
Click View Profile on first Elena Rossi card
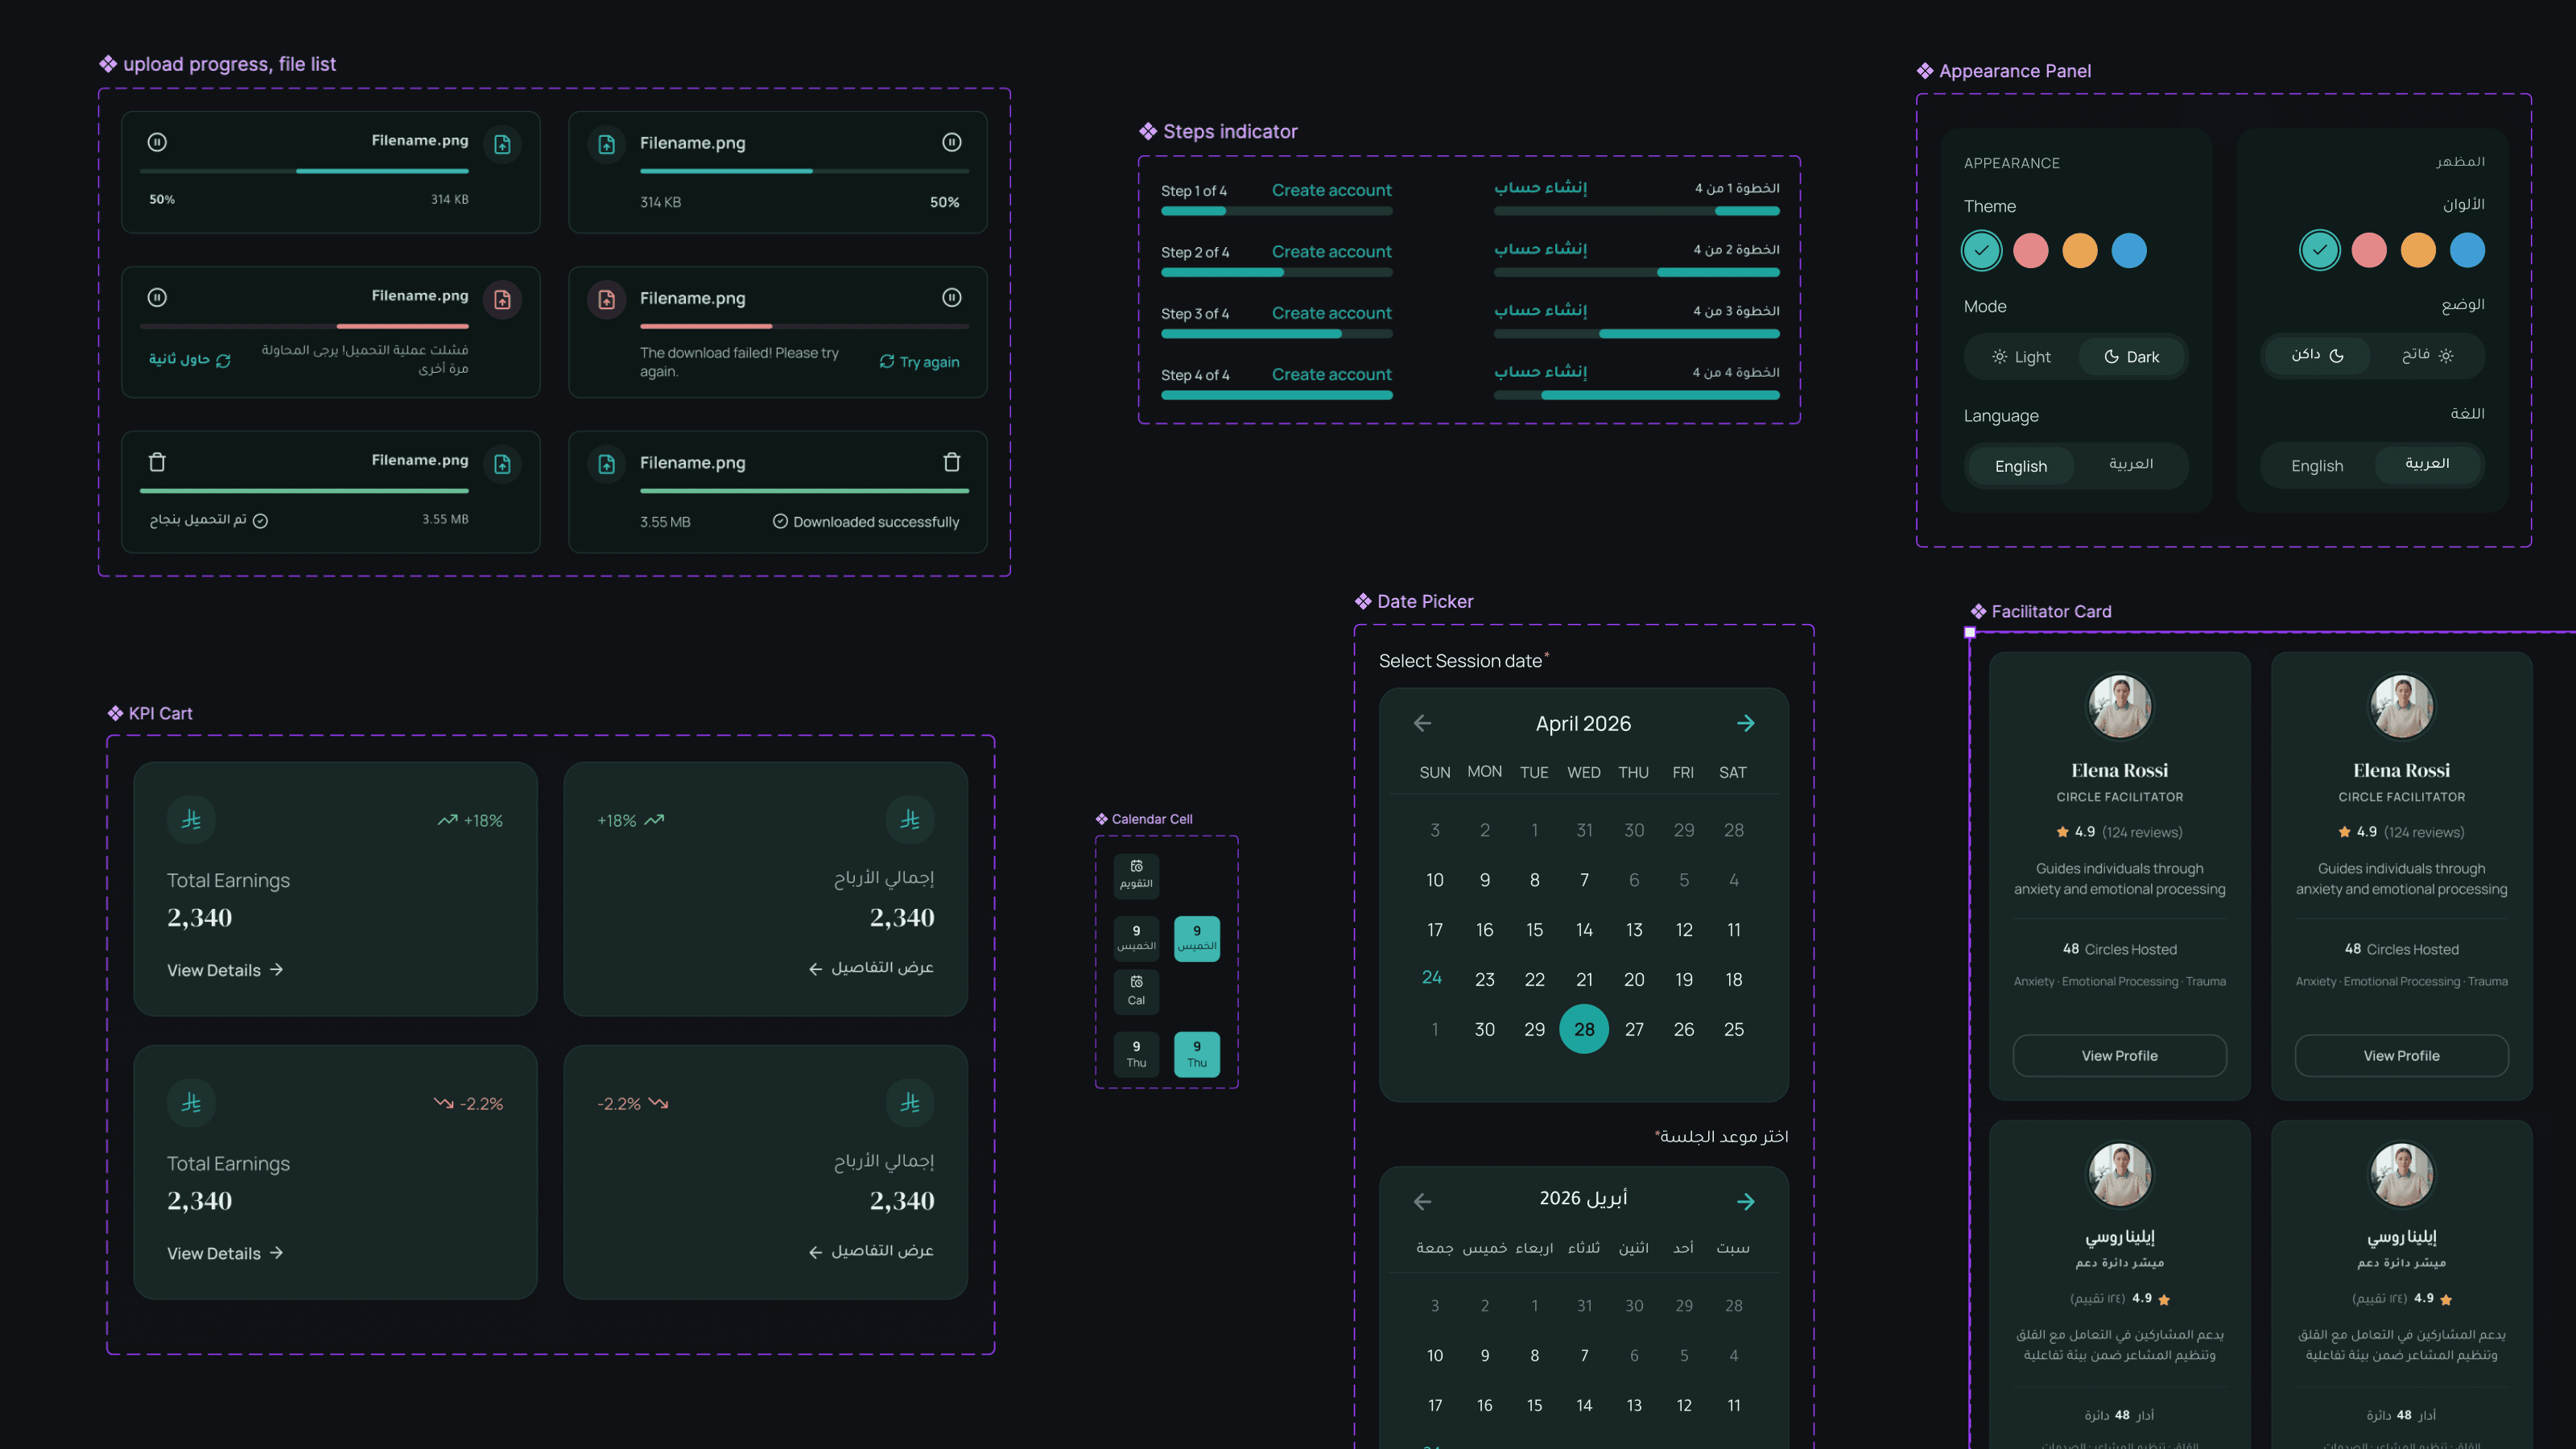point(2119,1055)
